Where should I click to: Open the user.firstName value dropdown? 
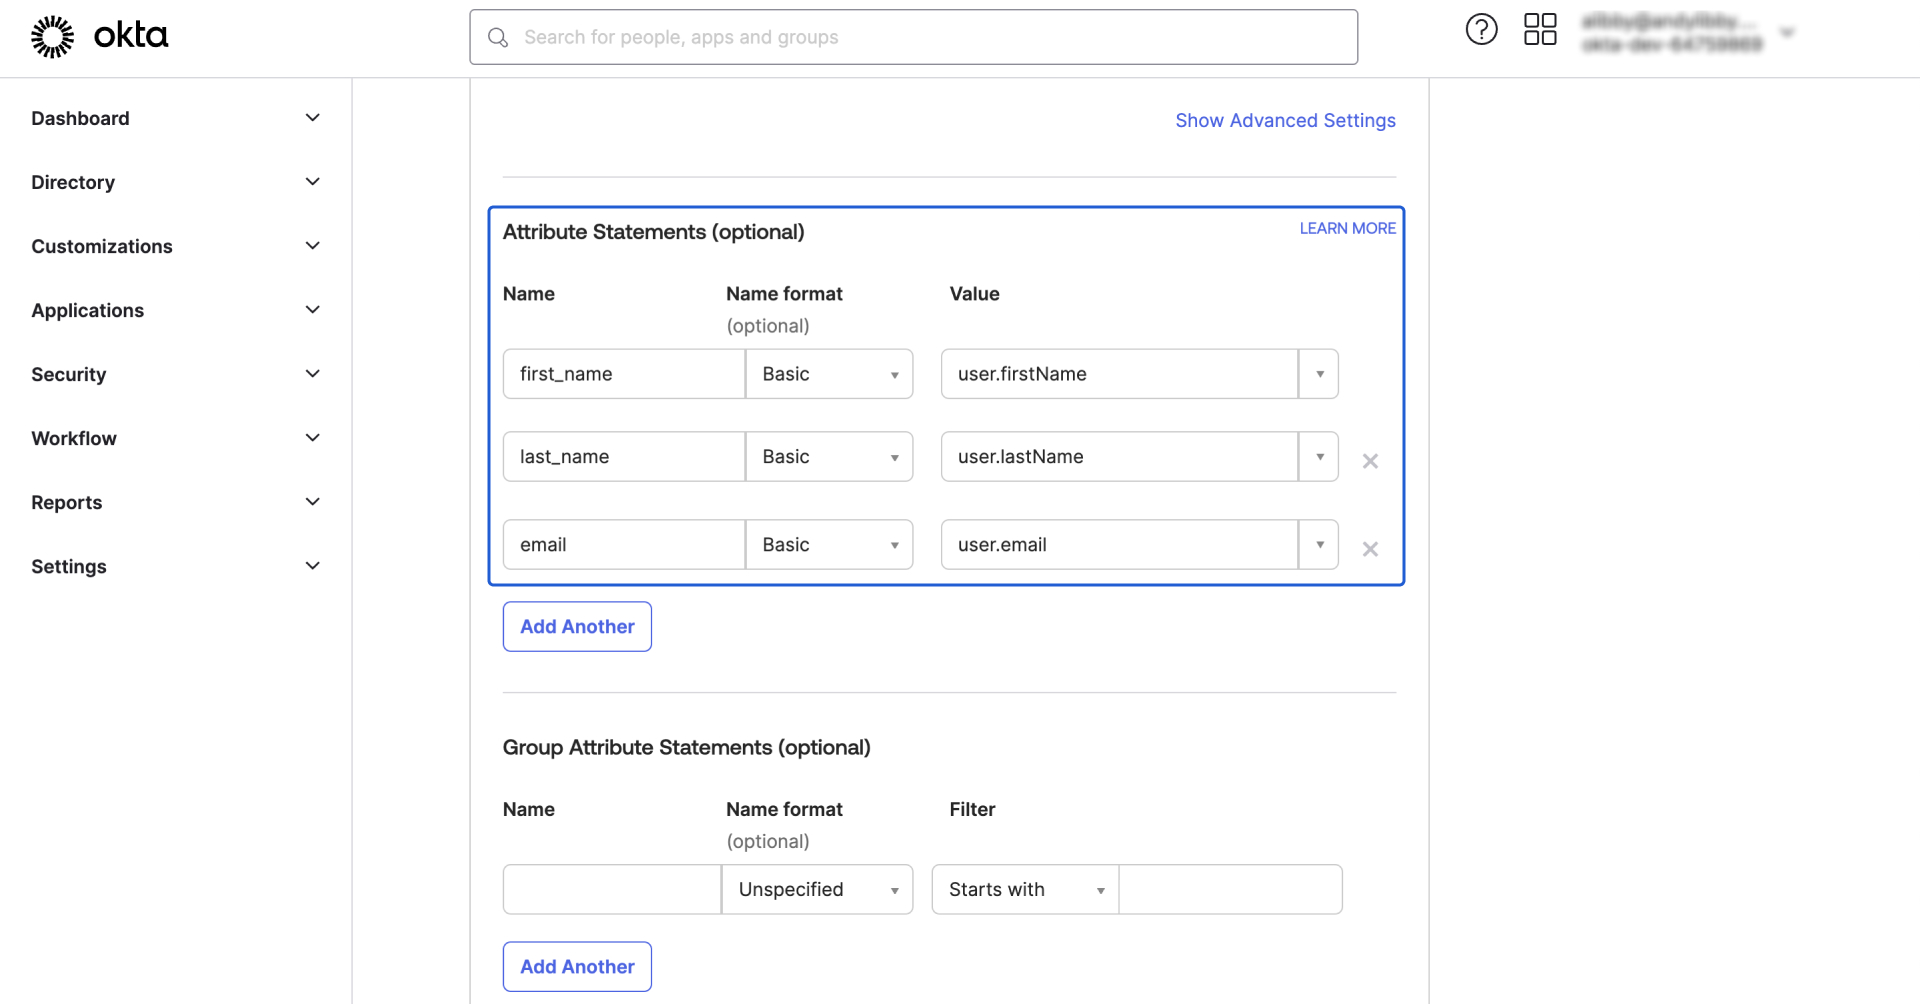tap(1319, 374)
